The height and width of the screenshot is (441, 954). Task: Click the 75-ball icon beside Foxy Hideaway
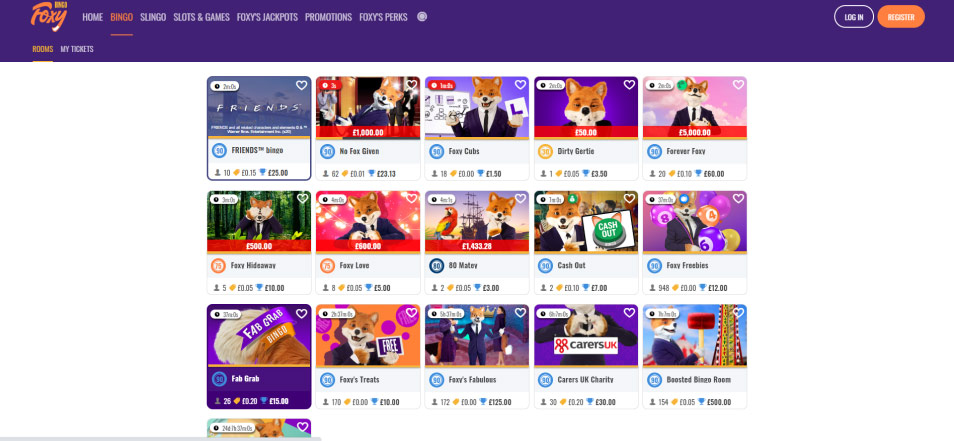tap(219, 265)
